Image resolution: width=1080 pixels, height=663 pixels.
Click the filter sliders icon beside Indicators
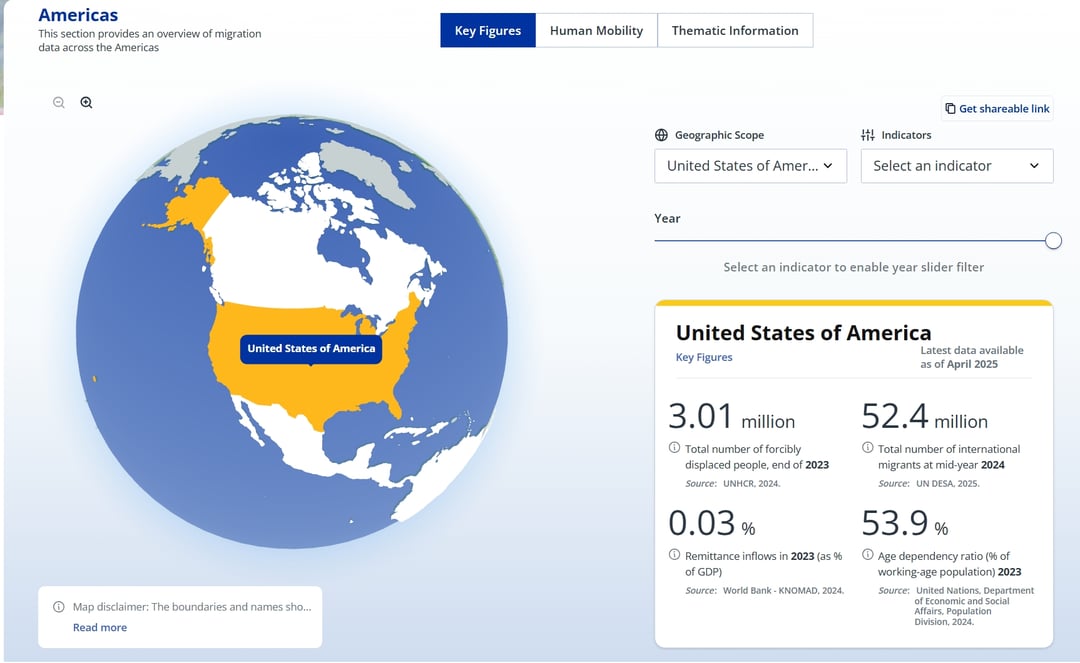click(x=866, y=134)
